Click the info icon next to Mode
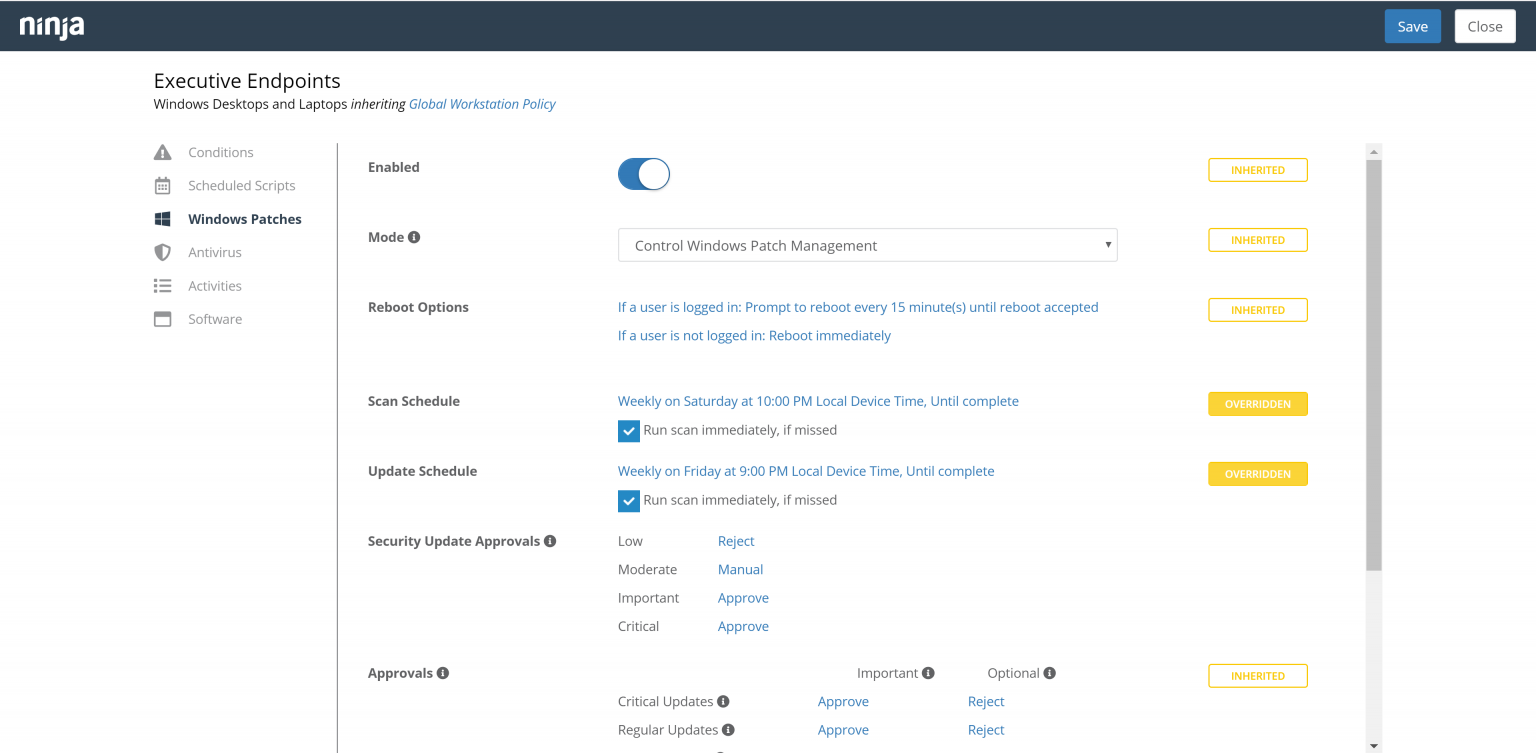Viewport: 1536px width, 753px height. 414,237
